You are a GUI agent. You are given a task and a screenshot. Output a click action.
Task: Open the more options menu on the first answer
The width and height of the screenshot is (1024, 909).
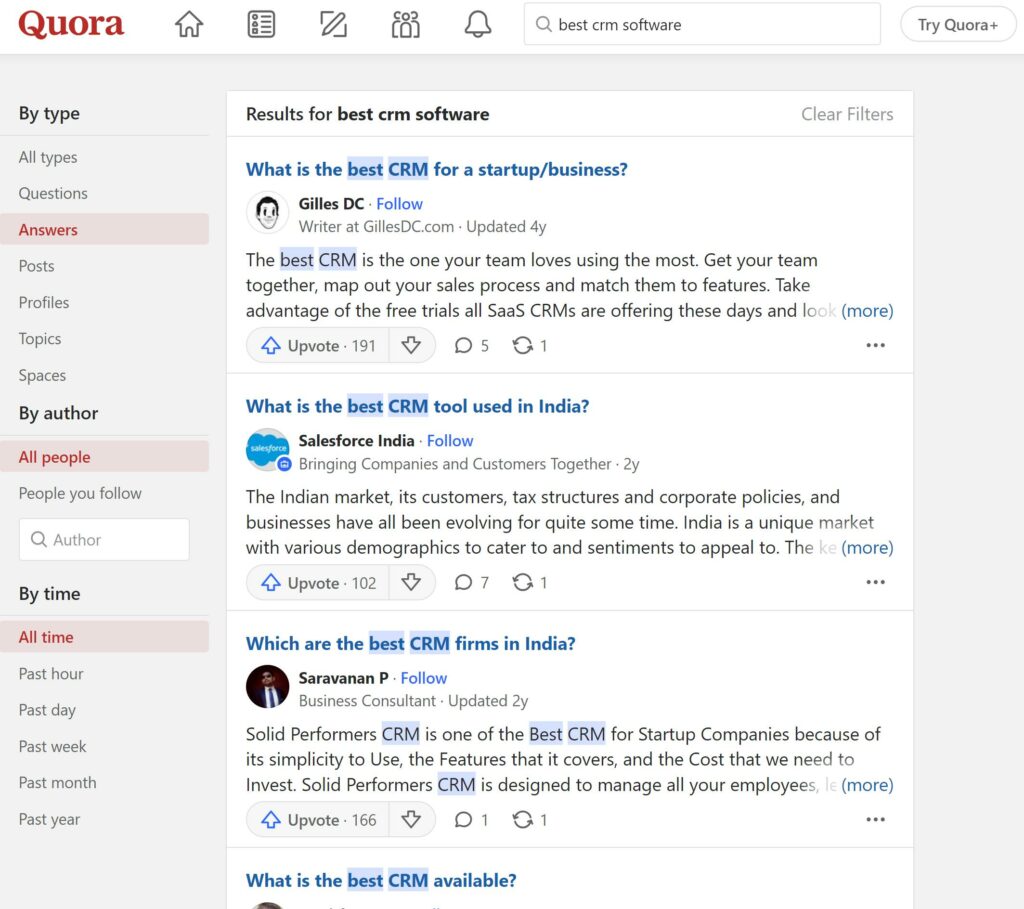pos(875,345)
